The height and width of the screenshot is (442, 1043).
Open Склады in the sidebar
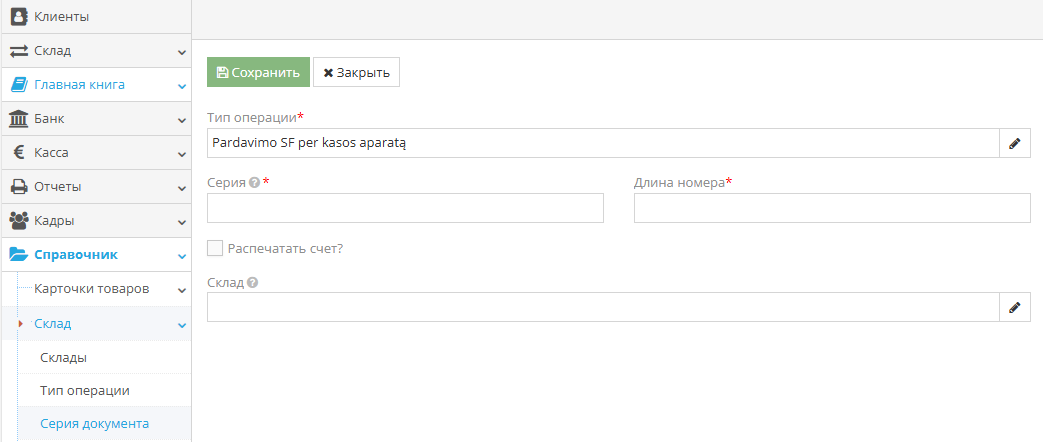(63, 357)
